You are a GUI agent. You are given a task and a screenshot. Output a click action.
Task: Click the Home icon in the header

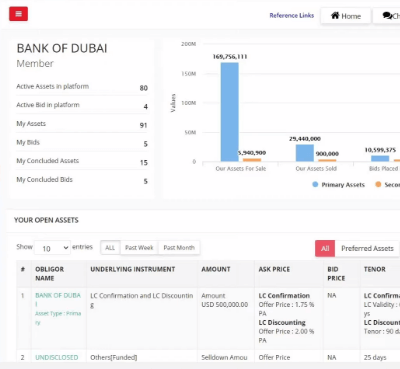tap(335, 16)
